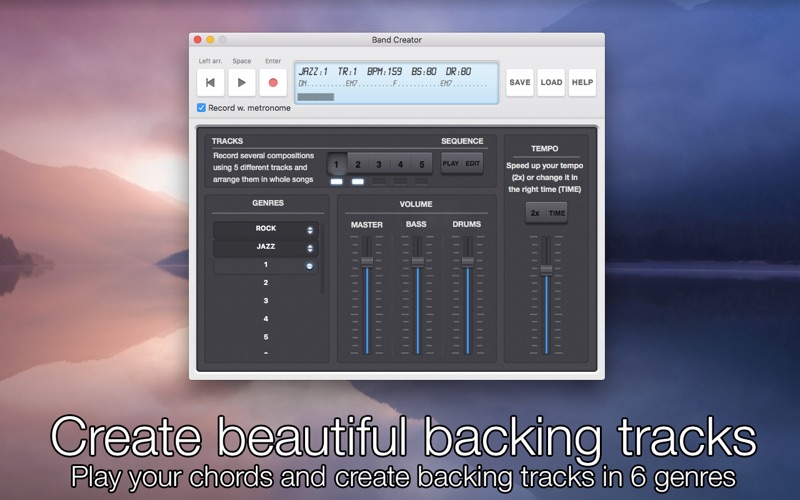Open the HELP button

coord(582,83)
